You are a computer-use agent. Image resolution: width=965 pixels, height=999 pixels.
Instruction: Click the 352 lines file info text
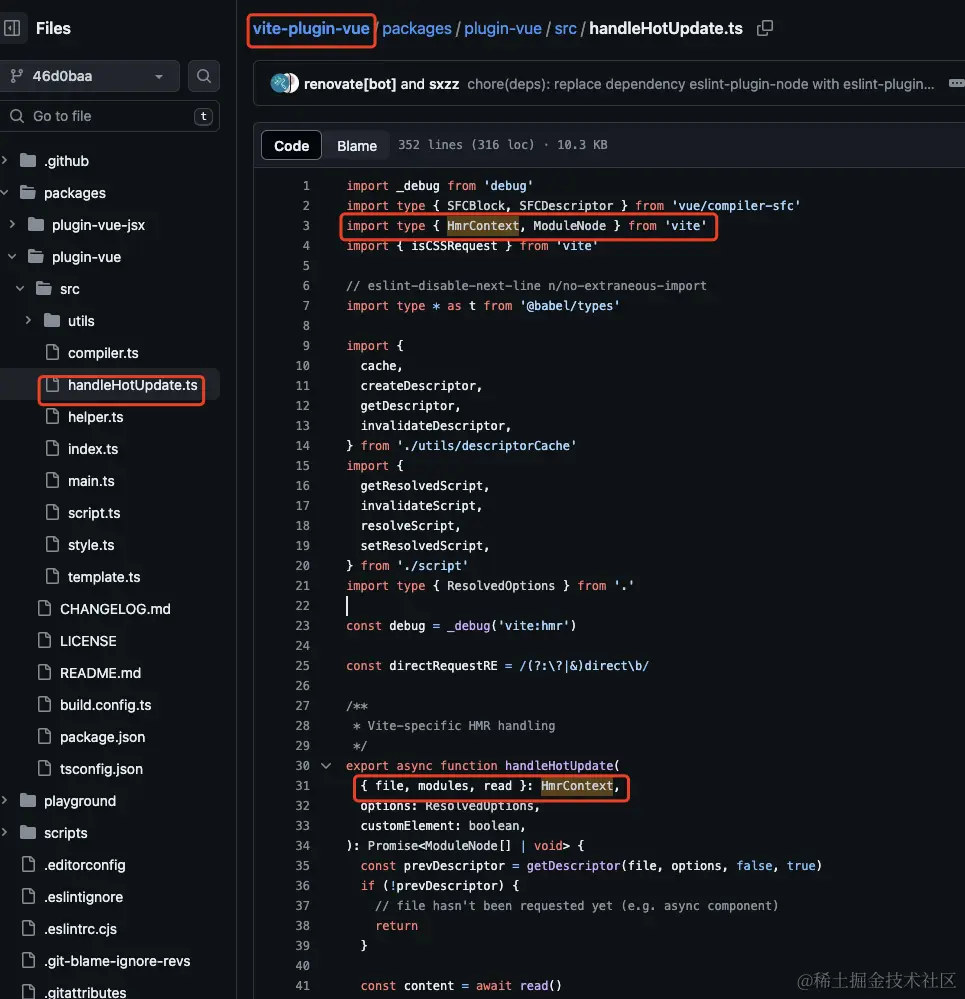(503, 145)
